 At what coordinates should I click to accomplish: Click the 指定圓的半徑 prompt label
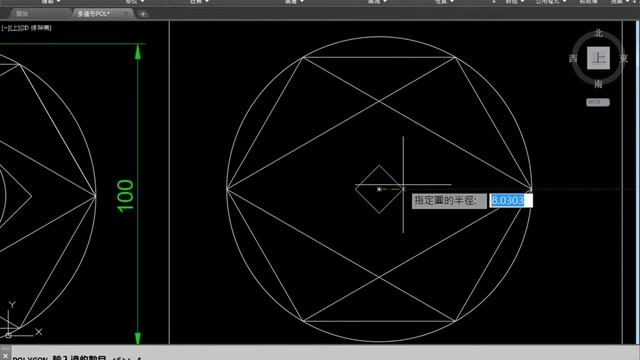pyautogui.click(x=449, y=200)
